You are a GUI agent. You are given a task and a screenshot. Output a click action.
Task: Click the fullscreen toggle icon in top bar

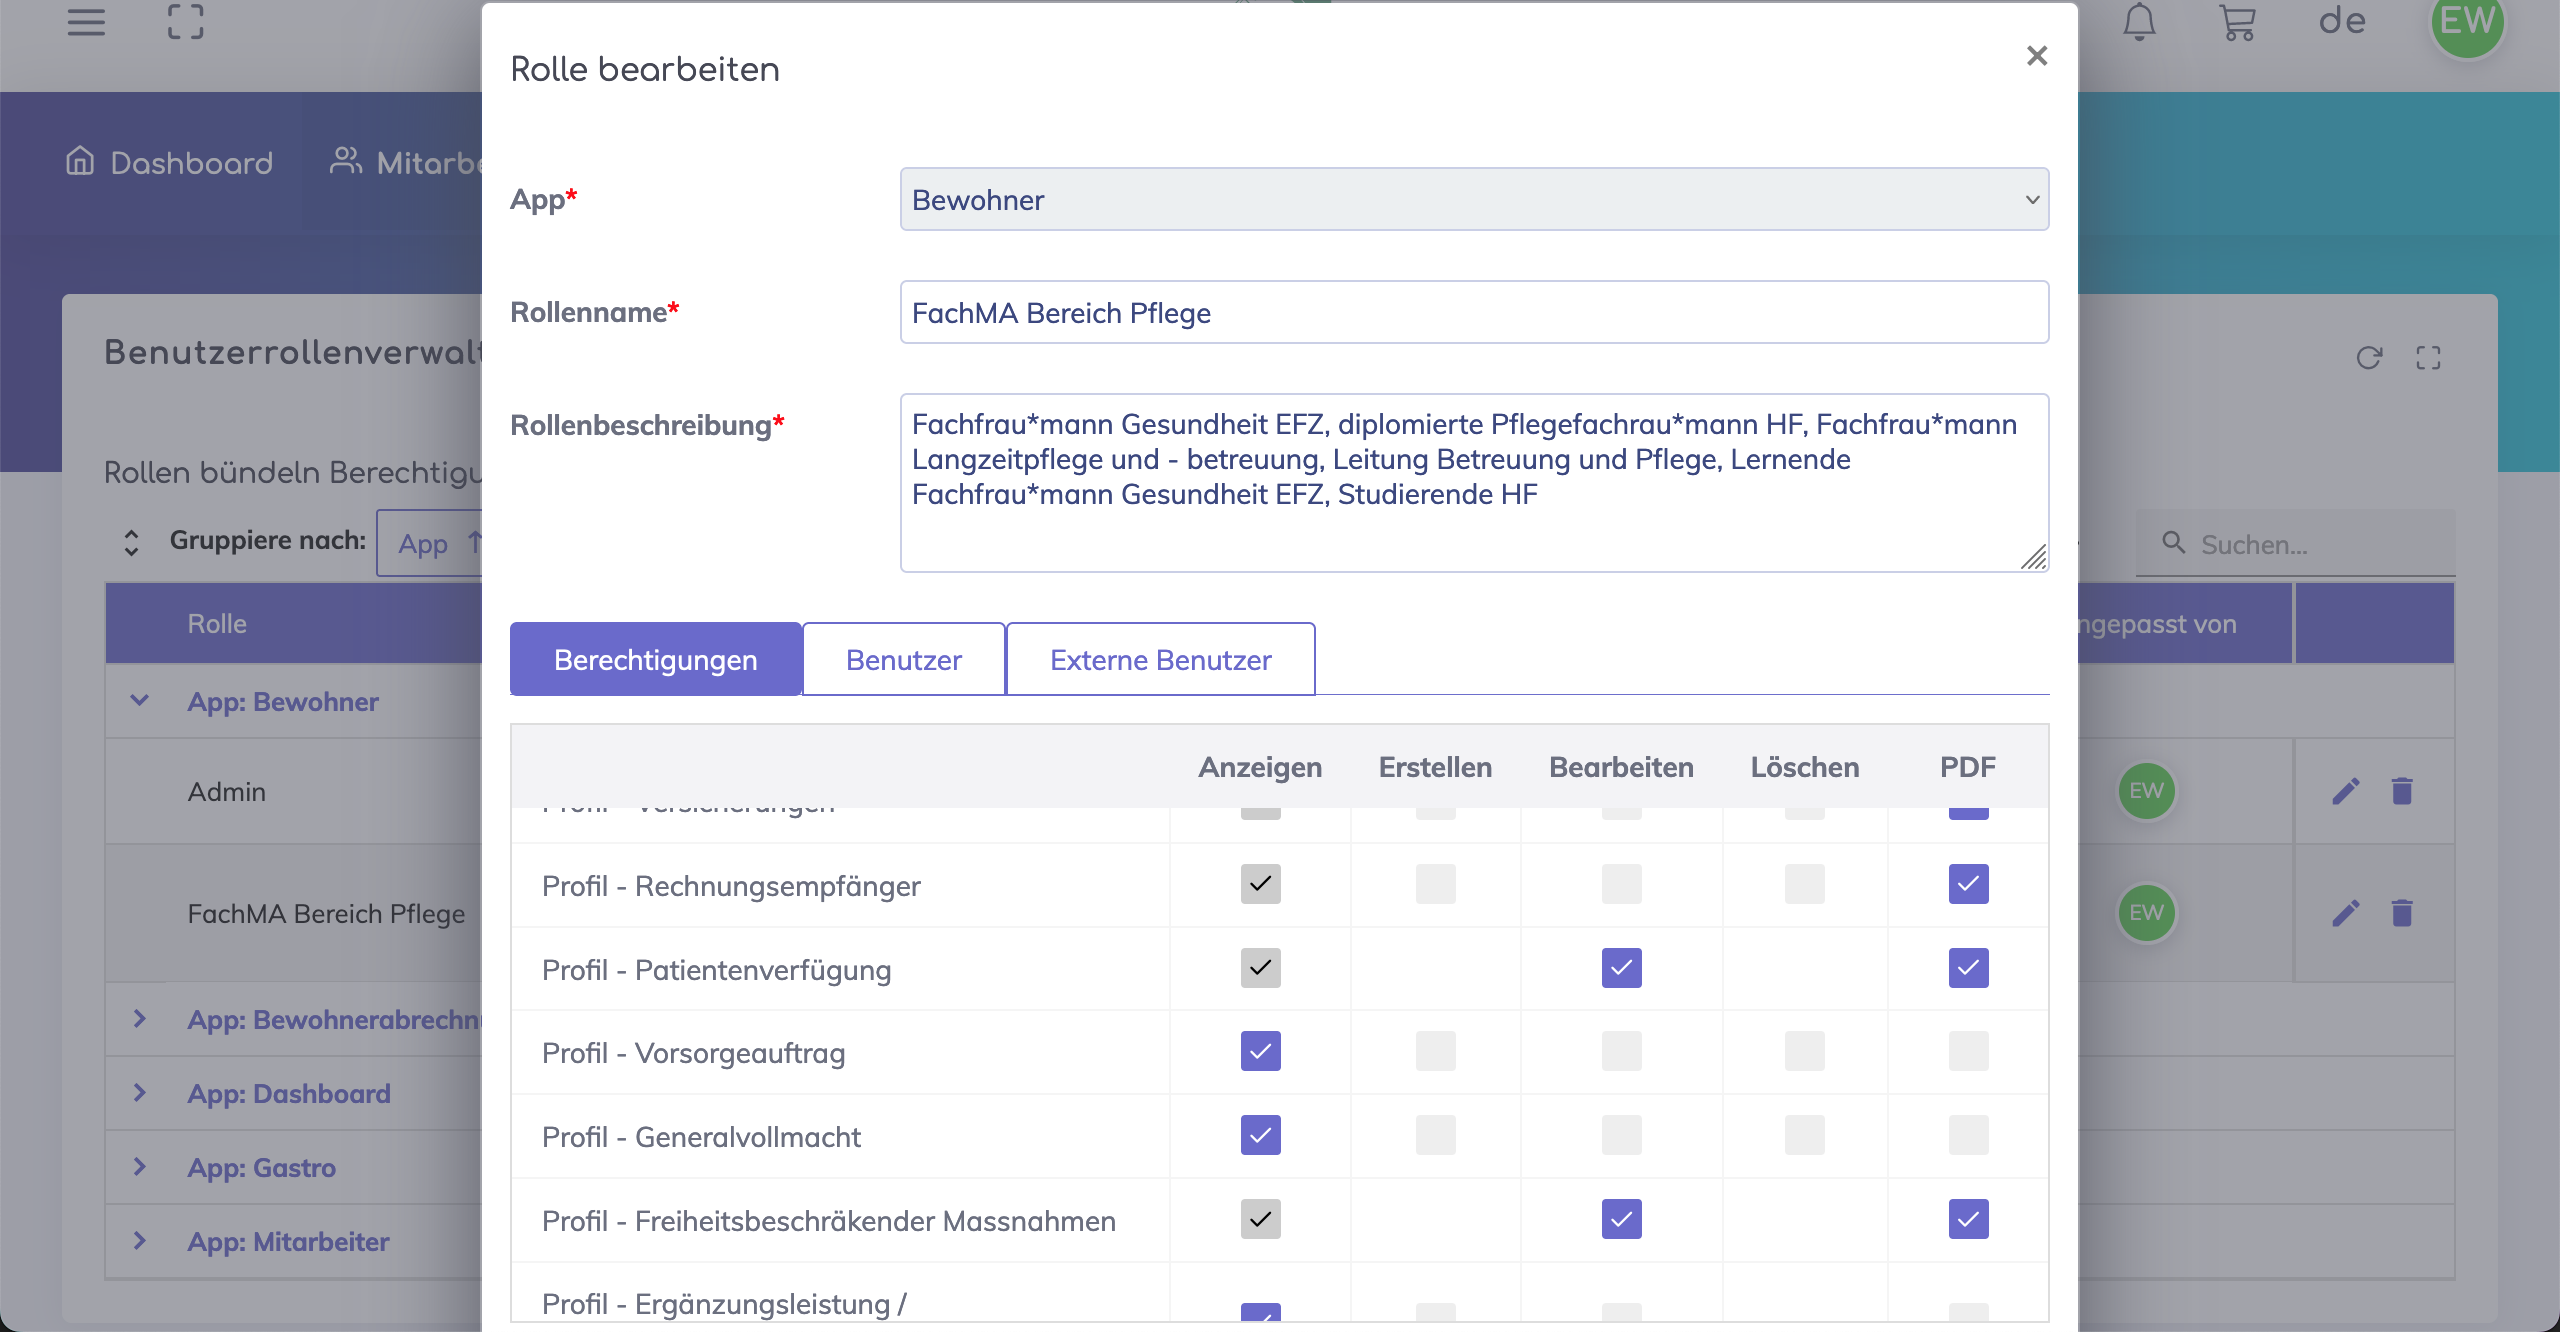(x=185, y=22)
